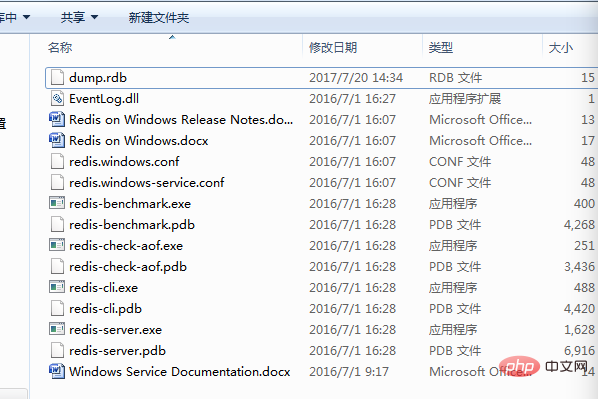Click the redis-benchmark.exe application icon
Screen dimensions: 598x399
[x=57, y=203]
